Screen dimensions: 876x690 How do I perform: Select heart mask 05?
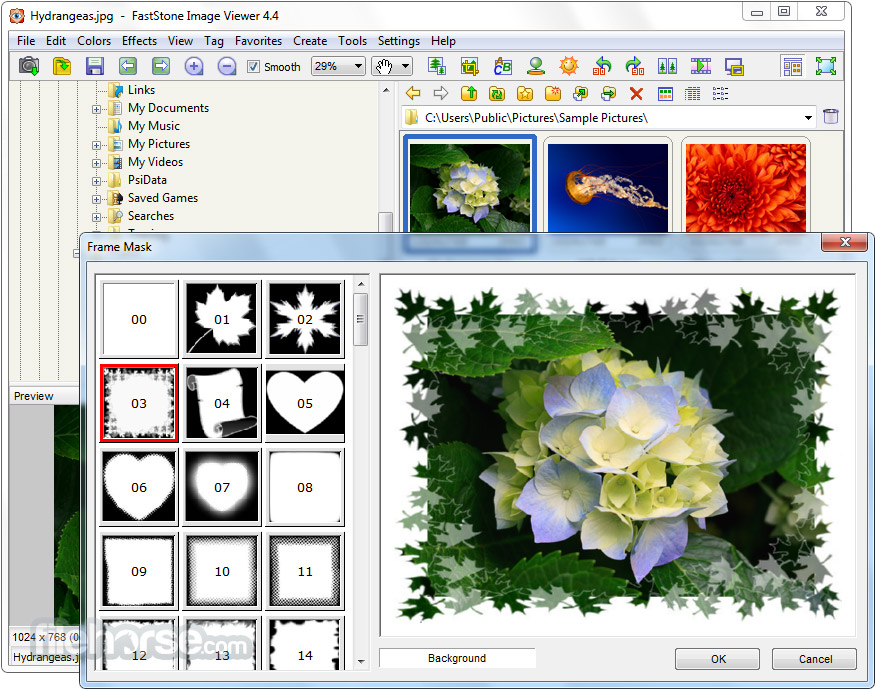305,403
